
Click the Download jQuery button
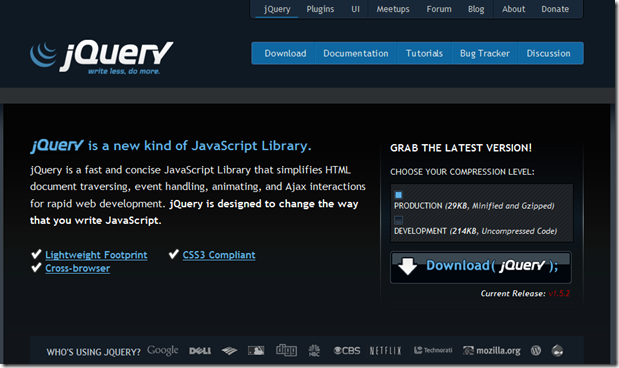pos(481,267)
